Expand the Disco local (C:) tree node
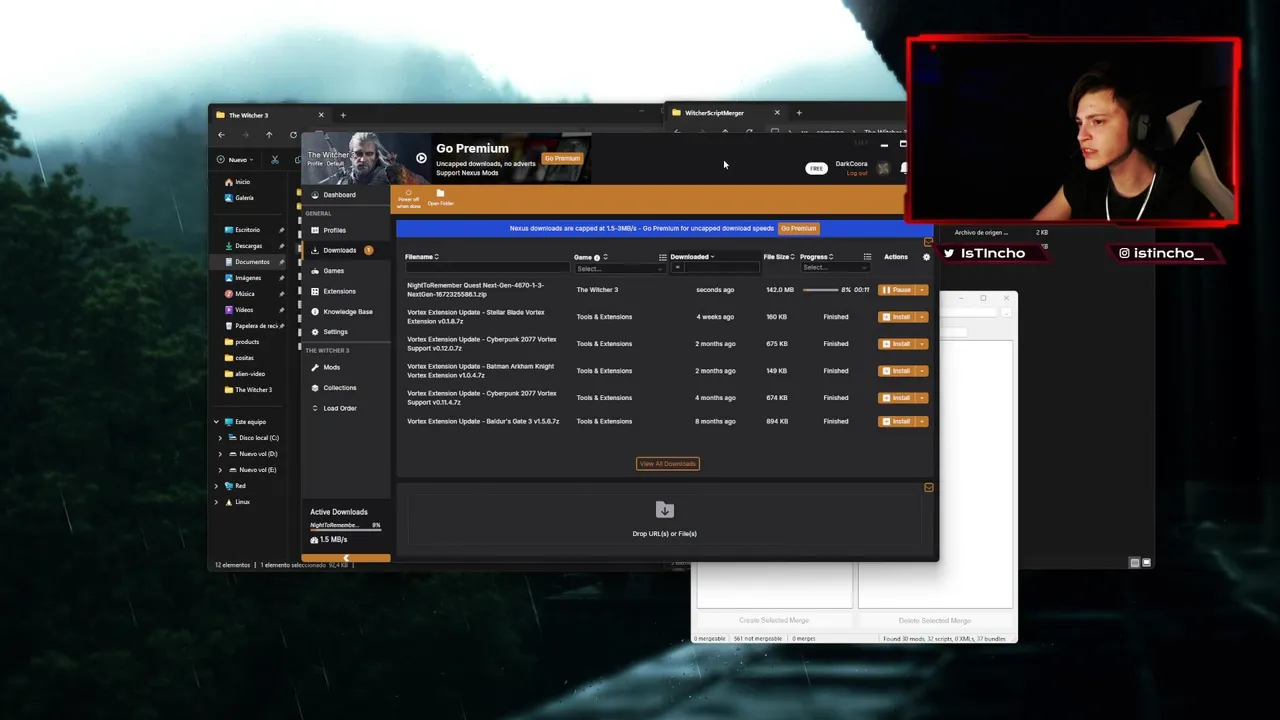The height and width of the screenshot is (720, 1280). 221,438
